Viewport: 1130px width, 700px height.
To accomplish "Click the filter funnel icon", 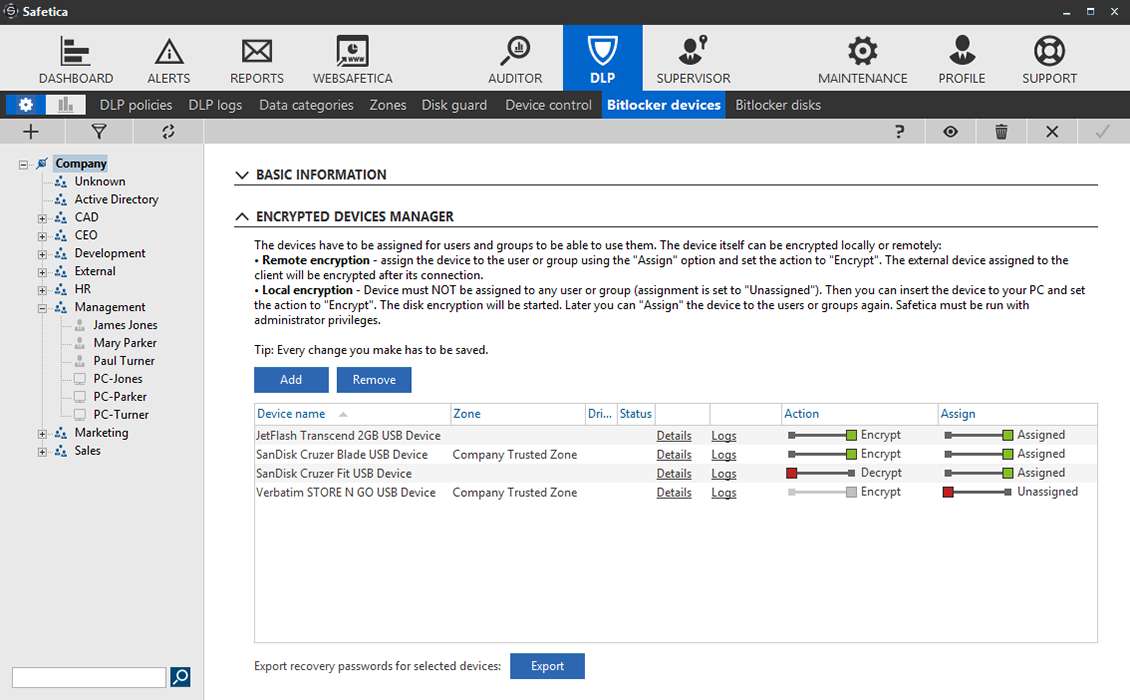I will 99,131.
